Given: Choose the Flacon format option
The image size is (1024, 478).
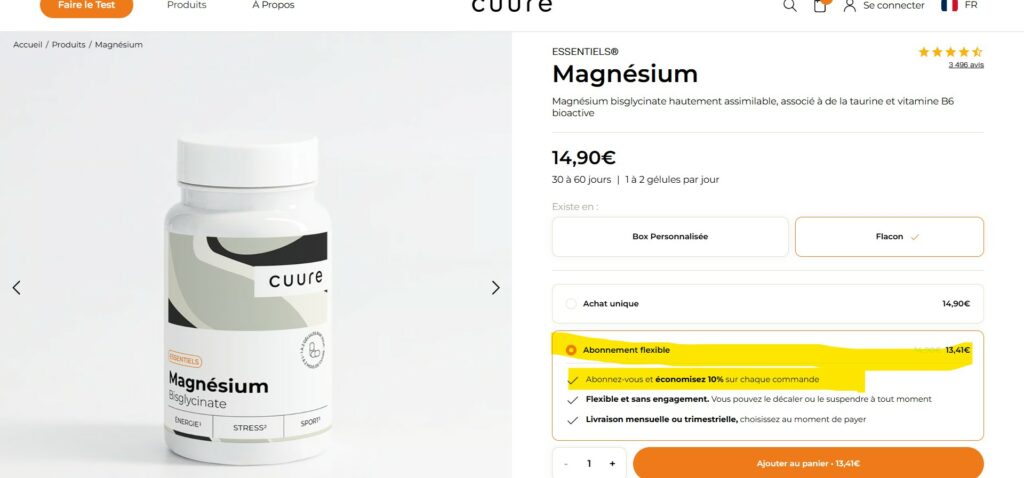Looking at the screenshot, I should (x=889, y=236).
